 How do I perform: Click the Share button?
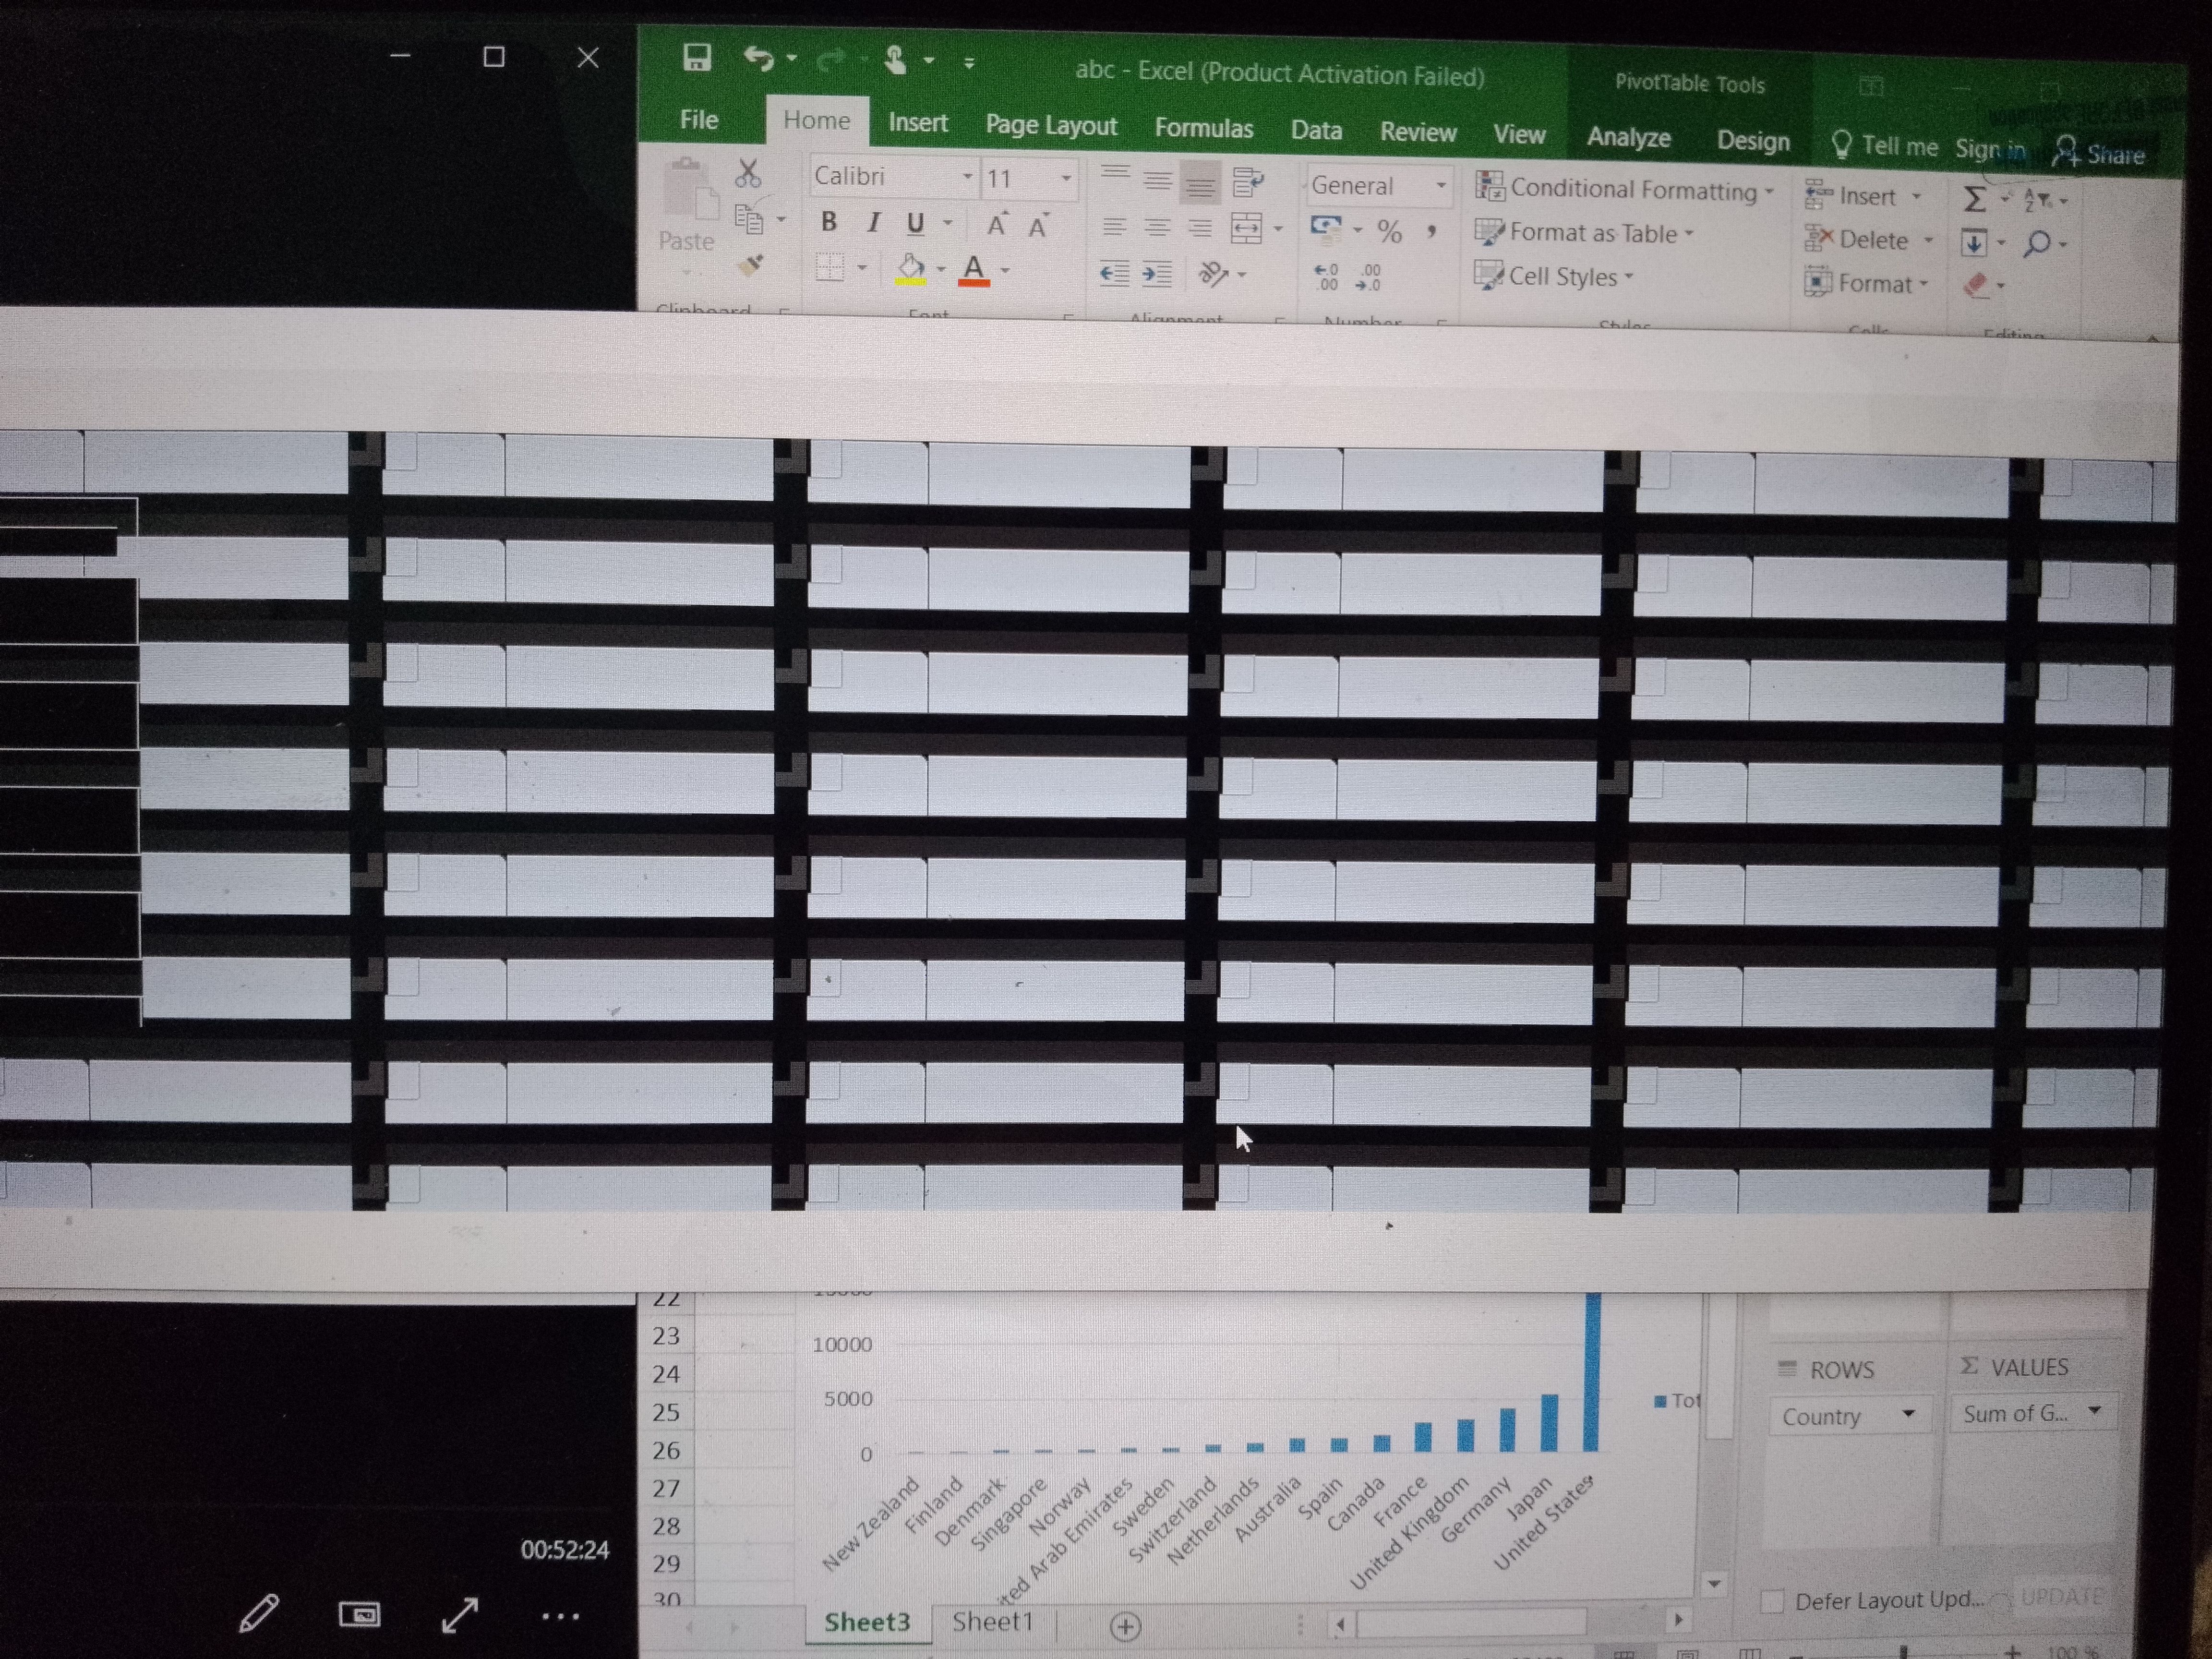2099,154
